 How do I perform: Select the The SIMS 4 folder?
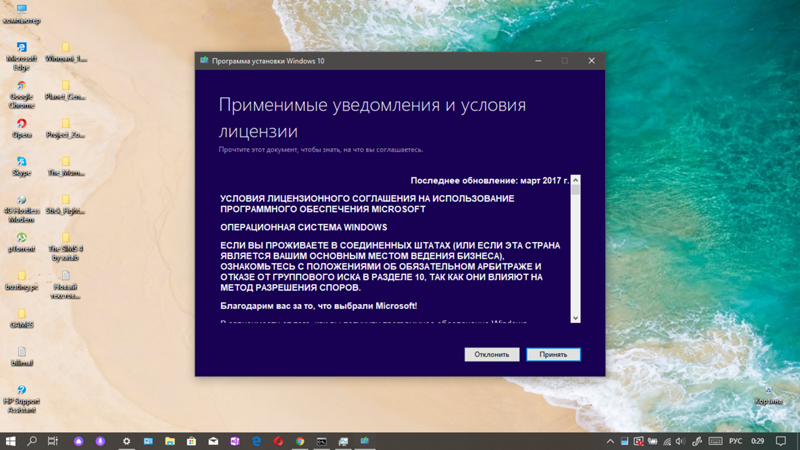pos(66,246)
